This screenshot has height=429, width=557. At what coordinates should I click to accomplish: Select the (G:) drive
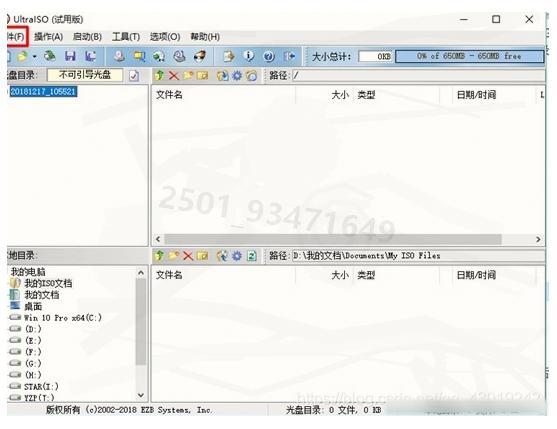pyautogui.click(x=33, y=363)
